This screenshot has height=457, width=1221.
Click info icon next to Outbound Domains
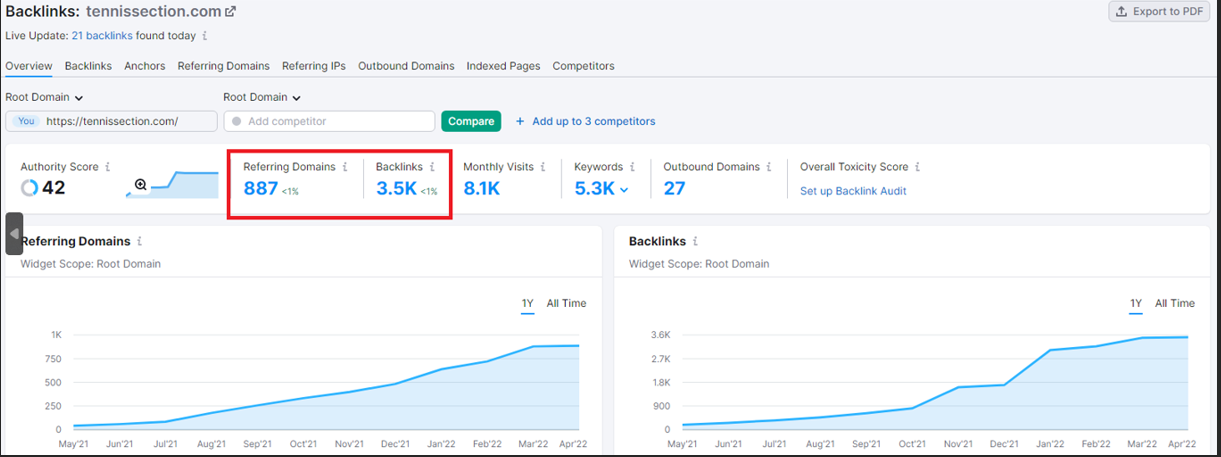click(769, 167)
